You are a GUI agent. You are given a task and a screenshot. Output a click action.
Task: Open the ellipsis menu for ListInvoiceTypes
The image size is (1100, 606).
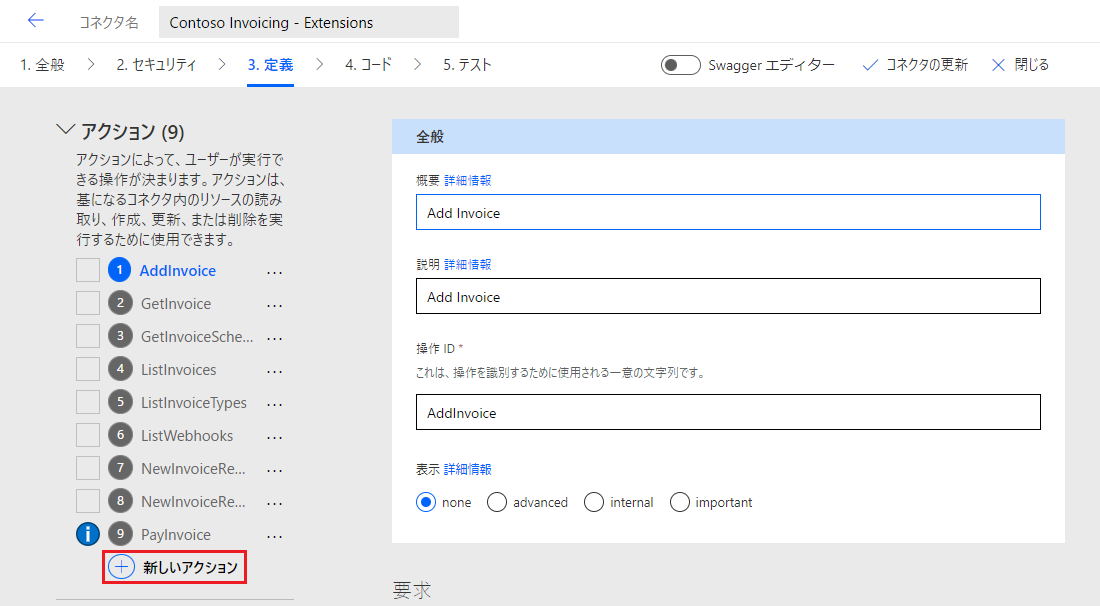[x=274, y=403]
